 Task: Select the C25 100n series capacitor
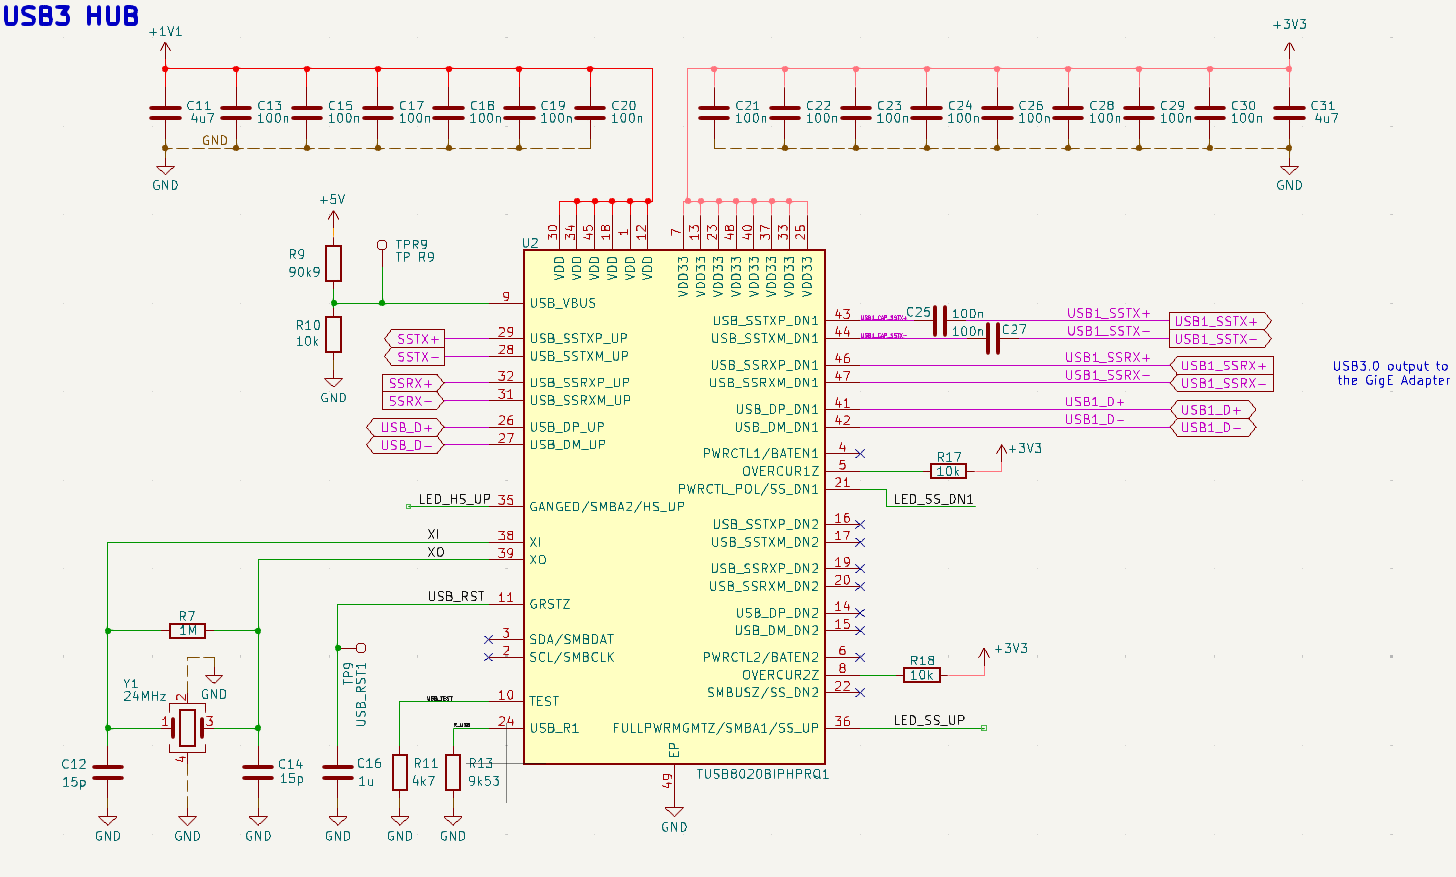pos(940,321)
